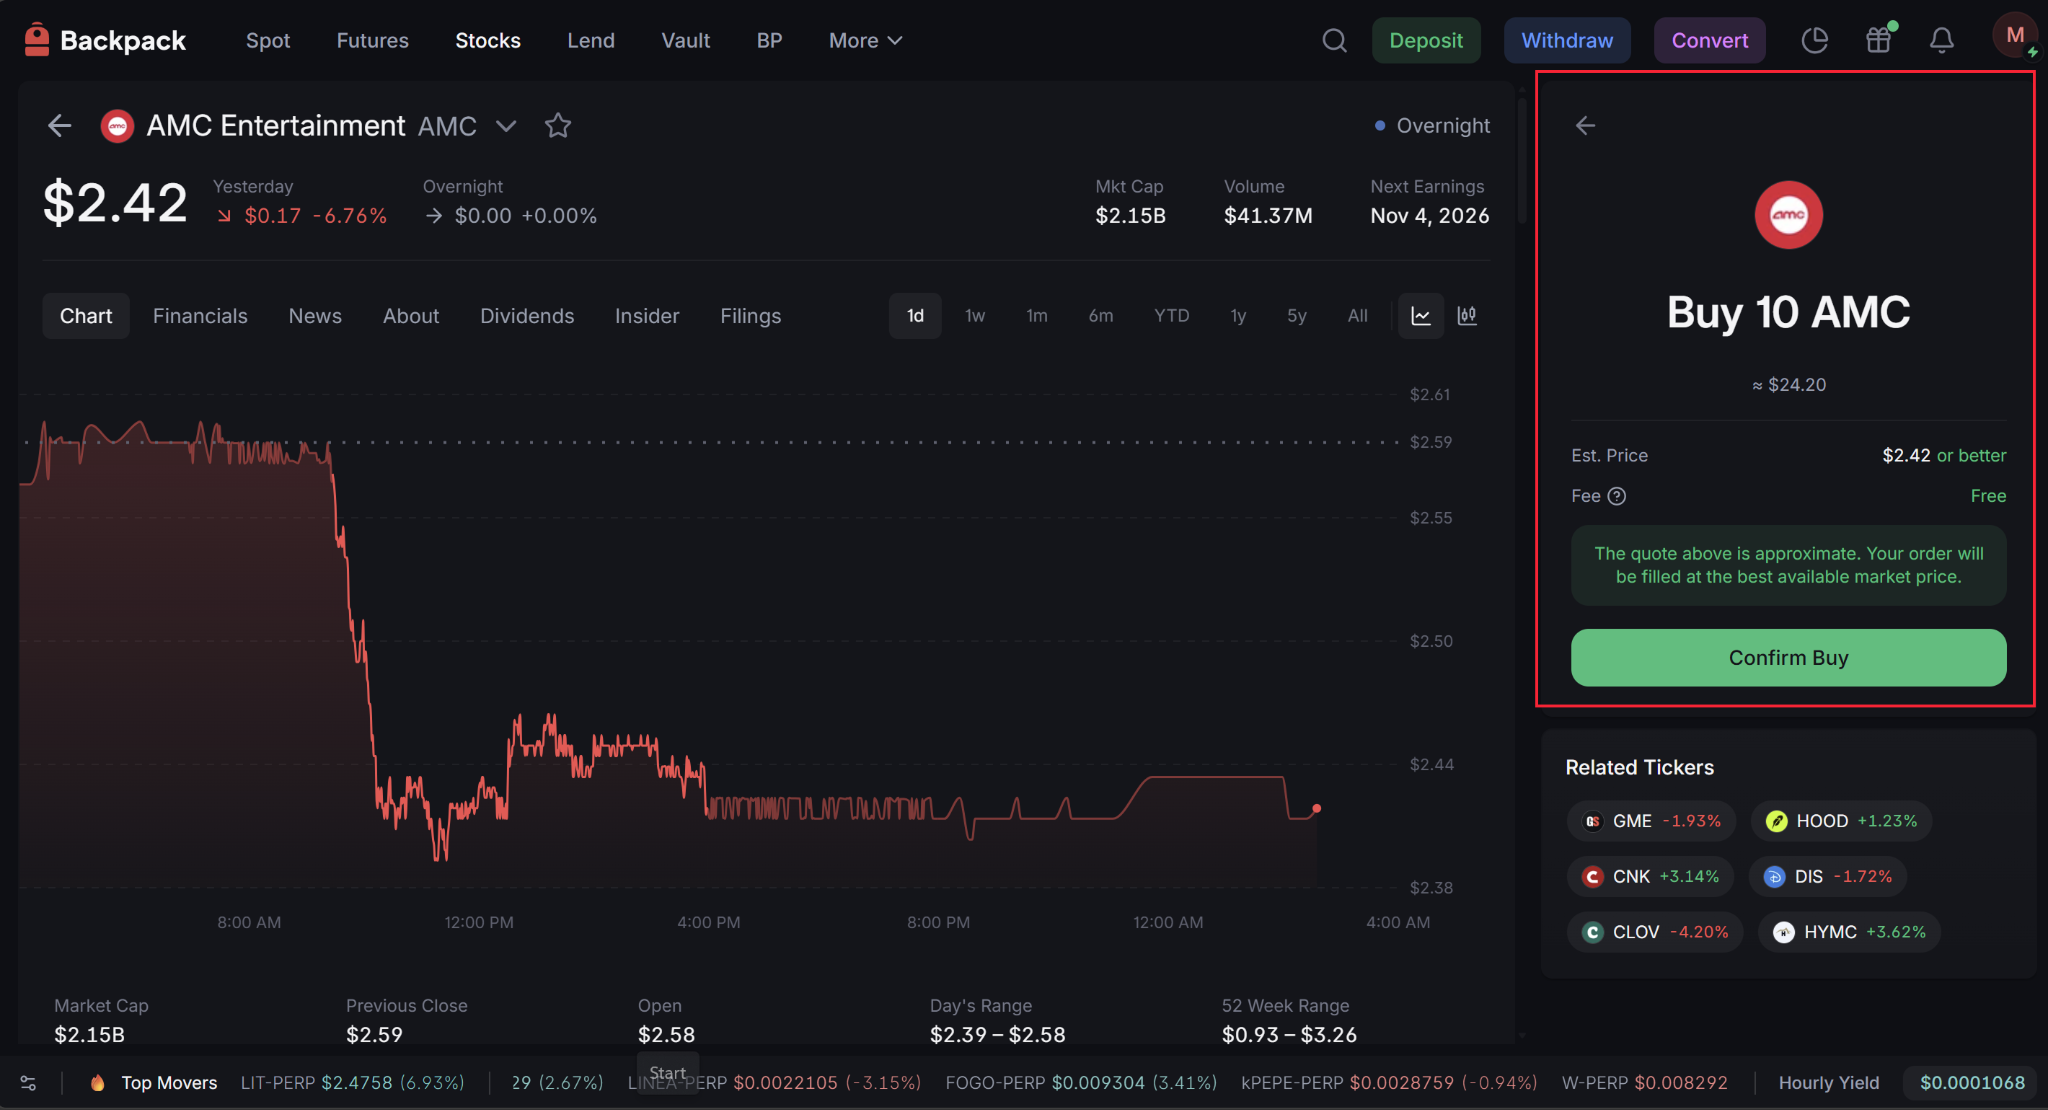Open kPEPE-PERP in the ticker bar
Image resolution: width=2048 pixels, height=1110 pixels.
(x=1389, y=1083)
